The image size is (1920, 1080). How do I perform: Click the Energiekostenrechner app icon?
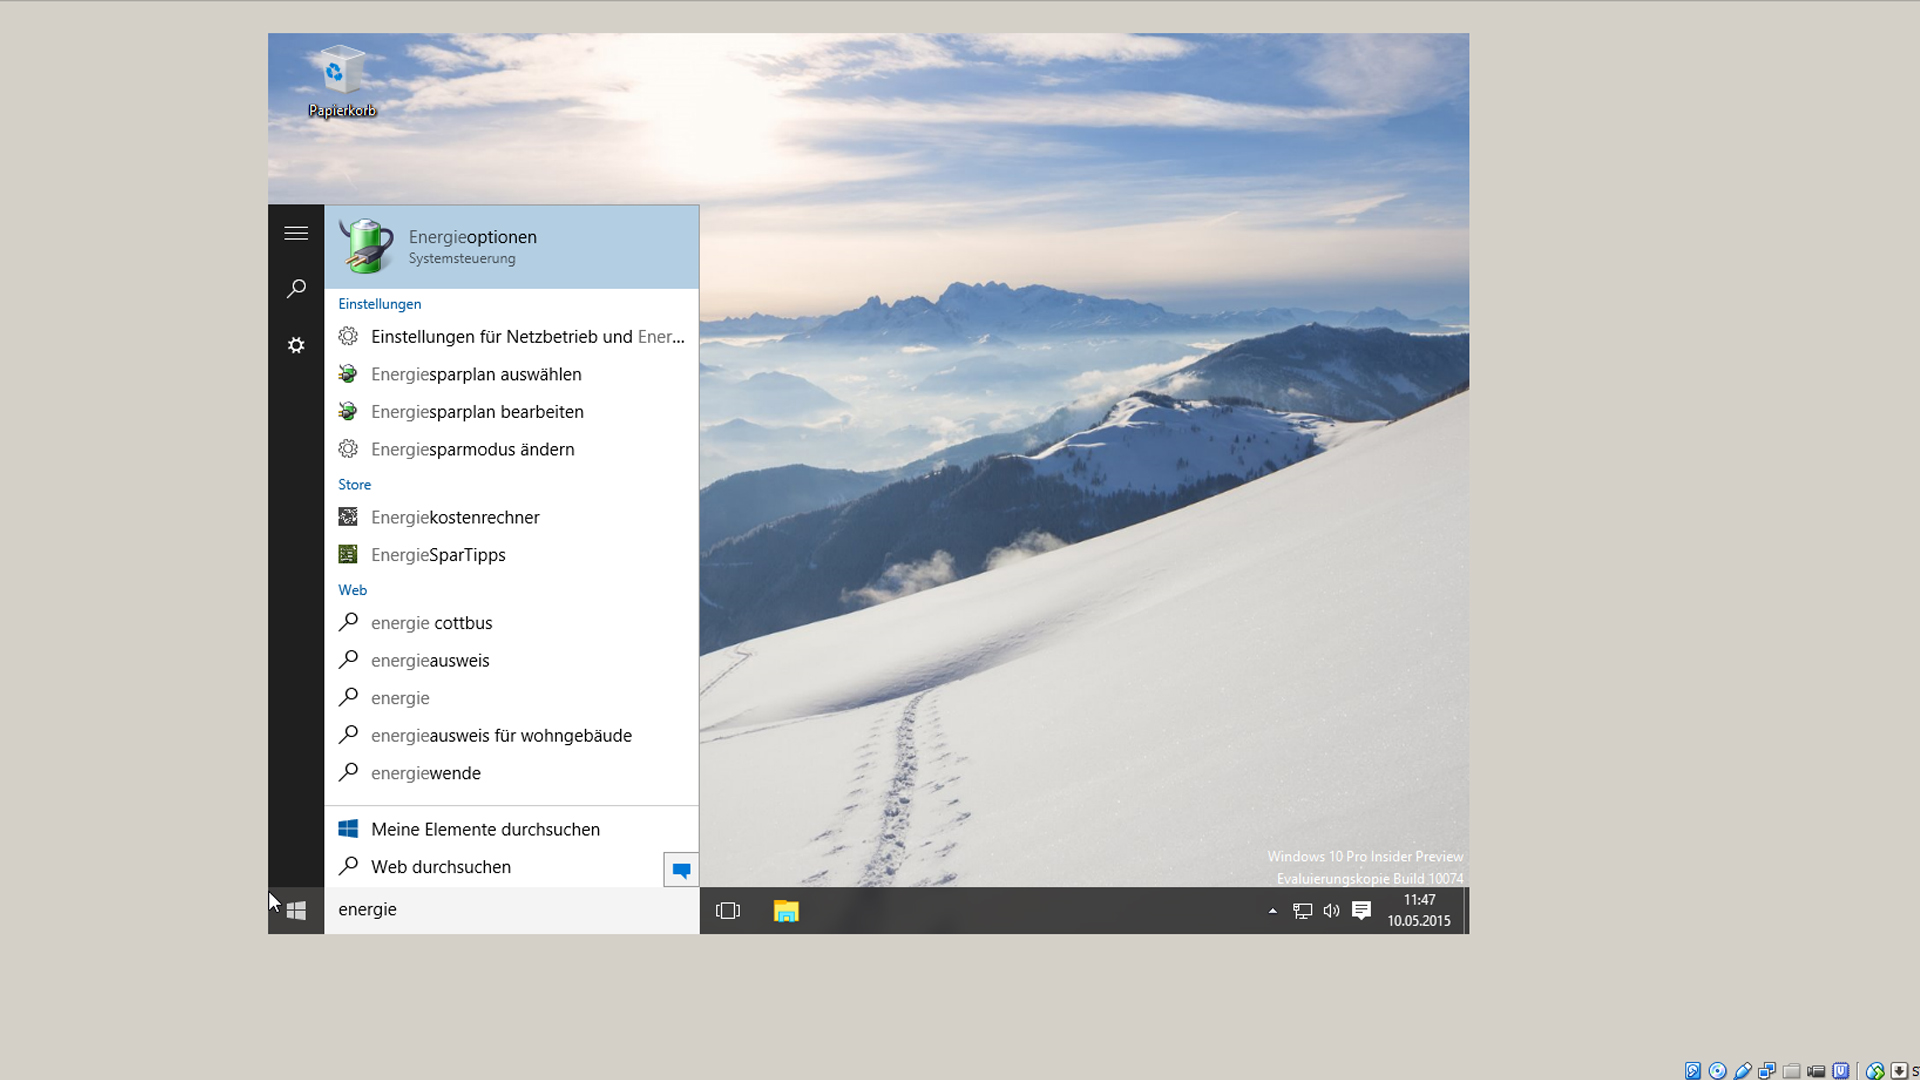[x=348, y=517]
